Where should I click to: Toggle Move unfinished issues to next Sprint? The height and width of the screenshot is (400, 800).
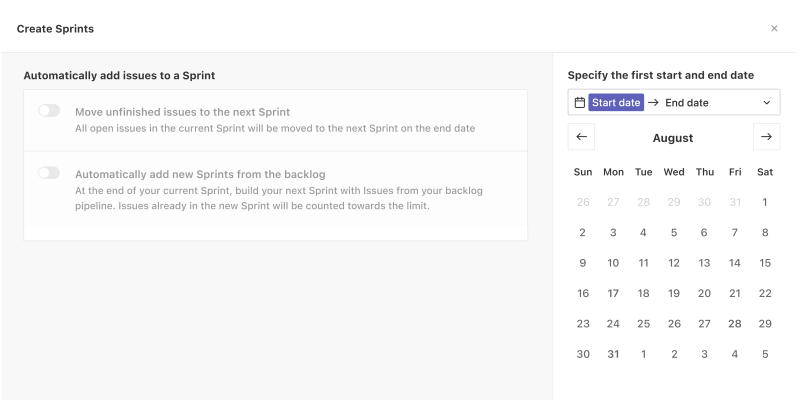[x=49, y=111]
